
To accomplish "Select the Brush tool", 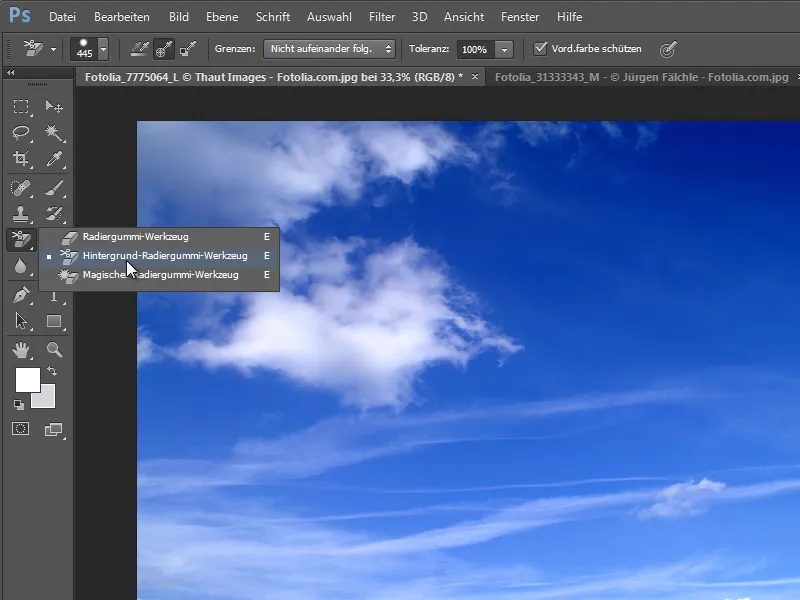I will (x=54, y=188).
